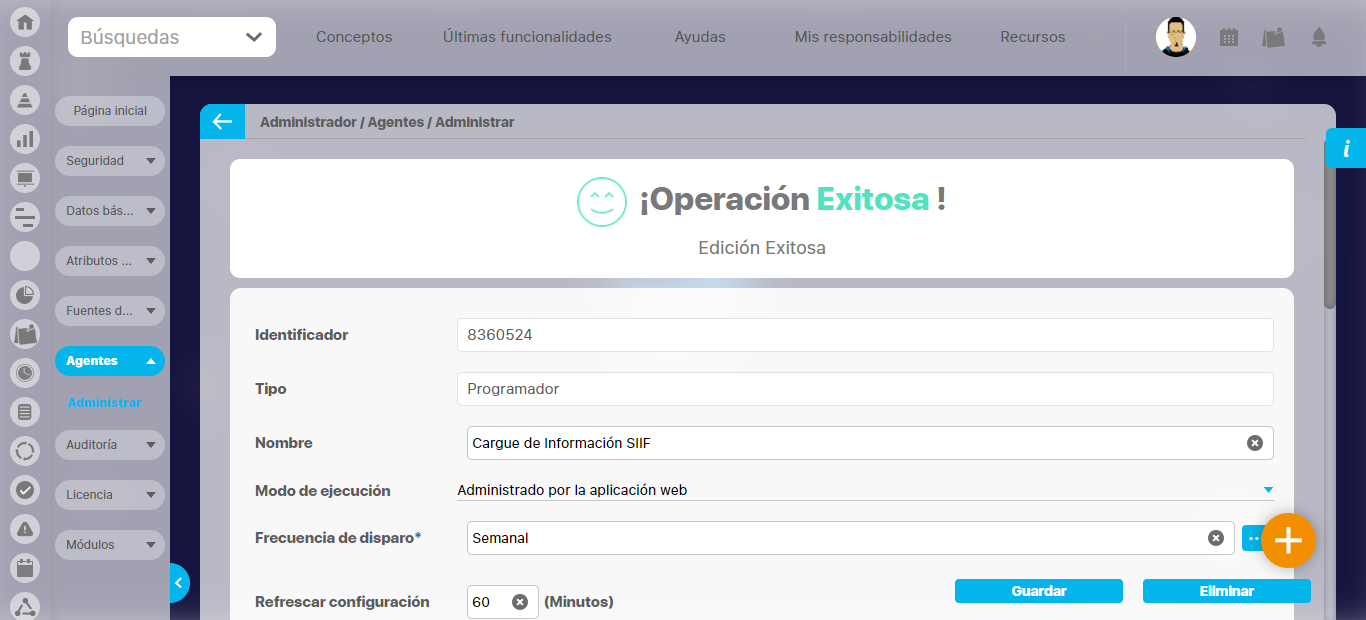Open the Conceptos top menu
The width and height of the screenshot is (1366, 620).
point(354,37)
